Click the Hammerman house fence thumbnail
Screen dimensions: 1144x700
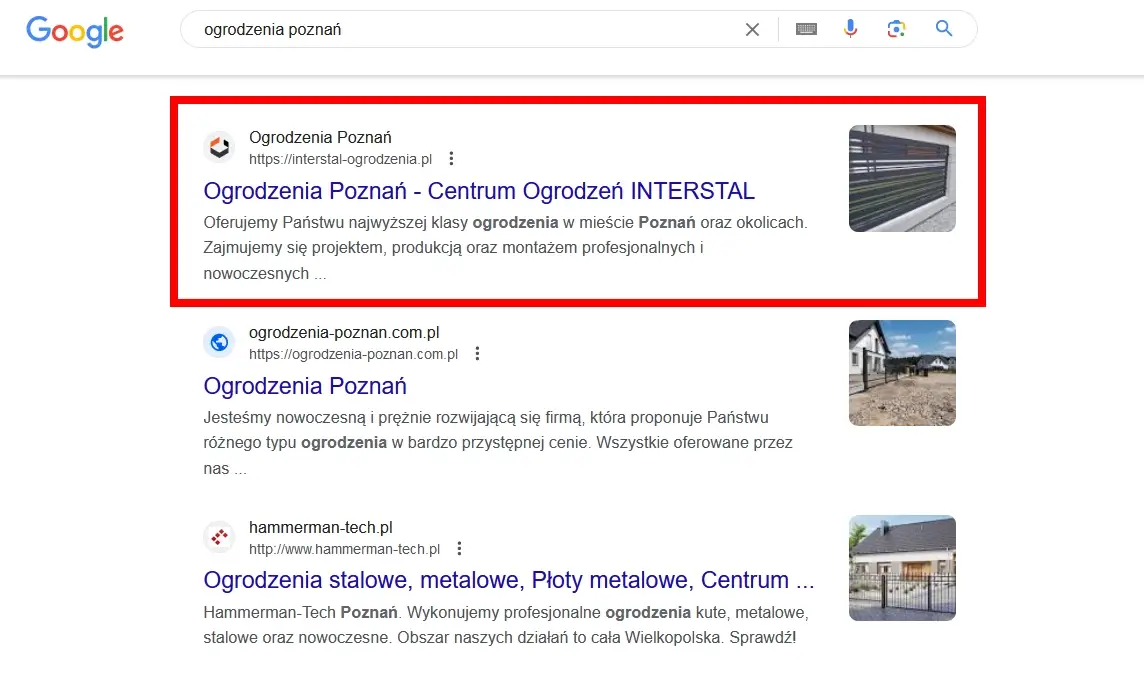pos(902,568)
